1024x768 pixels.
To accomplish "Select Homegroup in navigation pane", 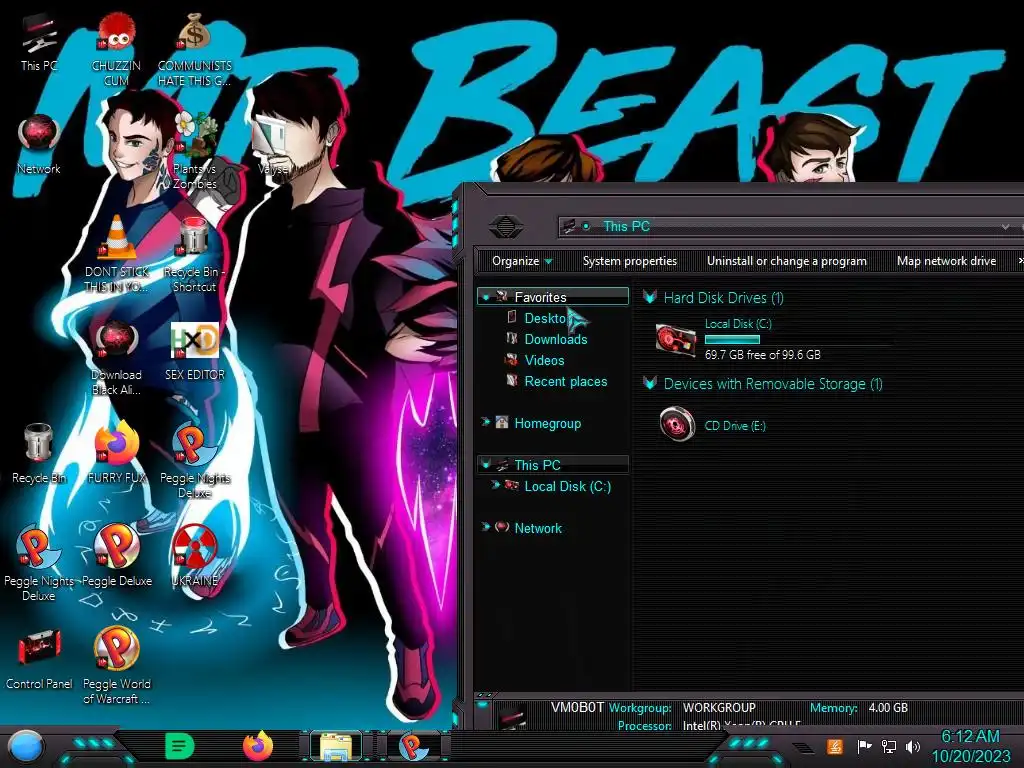I will point(547,423).
